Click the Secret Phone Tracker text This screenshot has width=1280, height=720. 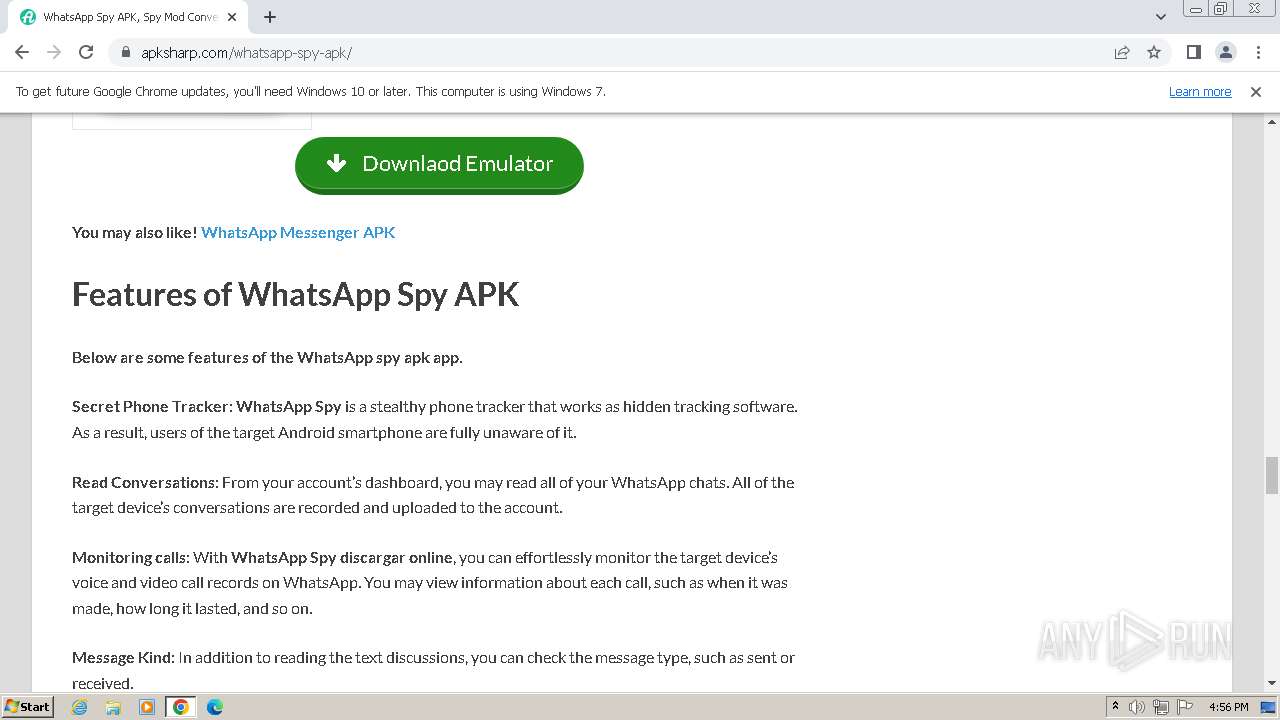click(152, 407)
